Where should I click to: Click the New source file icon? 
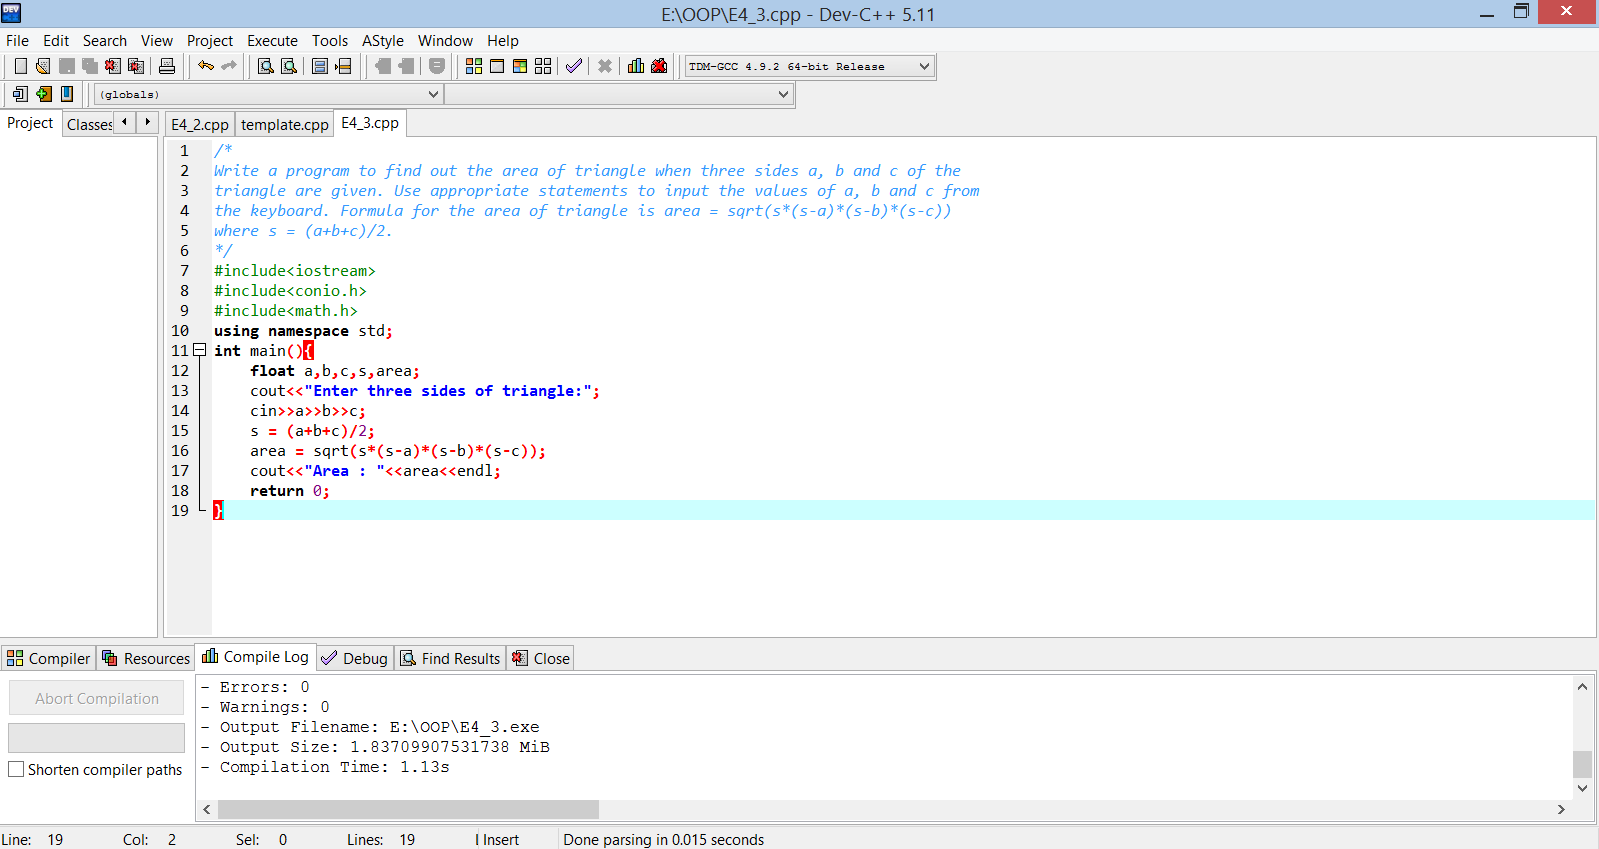pyautogui.click(x=20, y=66)
